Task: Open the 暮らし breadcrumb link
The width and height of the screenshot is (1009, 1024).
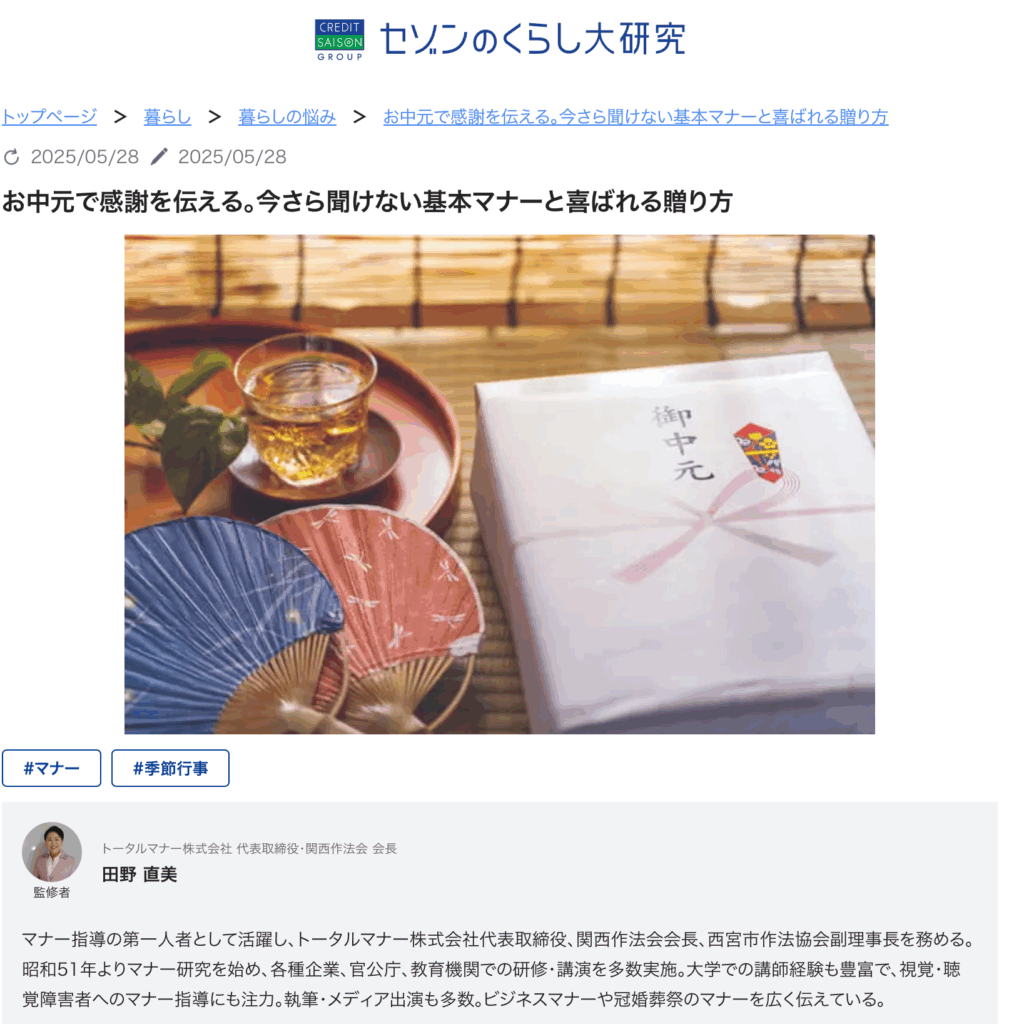Action: tap(167, 117)
